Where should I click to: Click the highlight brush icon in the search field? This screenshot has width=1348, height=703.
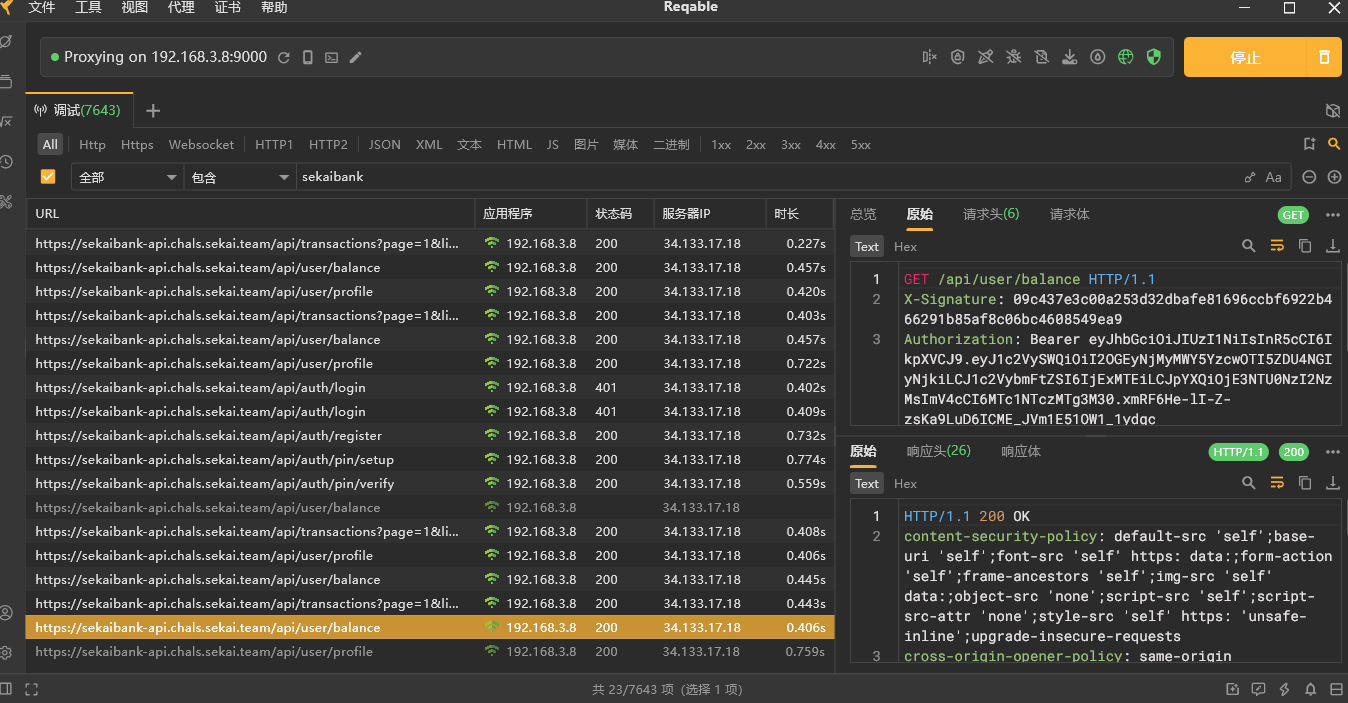pos(1250,177)
